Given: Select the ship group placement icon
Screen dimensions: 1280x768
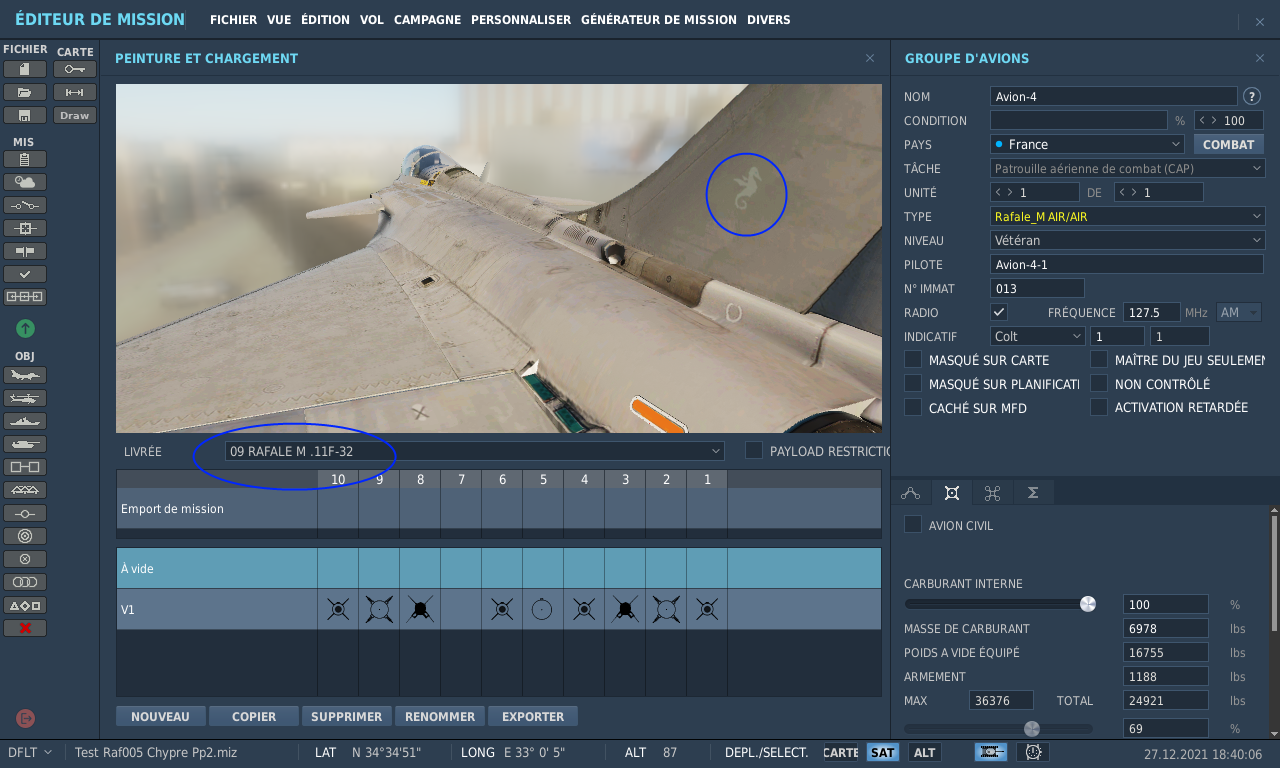Looking at the screenshot, I should (25, 421).
